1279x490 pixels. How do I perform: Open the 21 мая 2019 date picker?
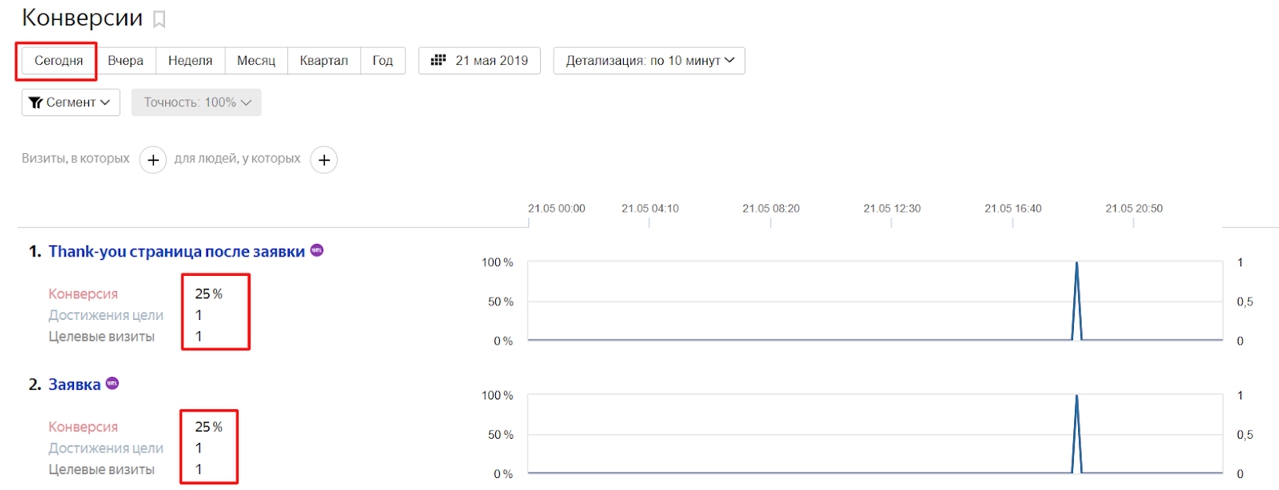(479, 60)
